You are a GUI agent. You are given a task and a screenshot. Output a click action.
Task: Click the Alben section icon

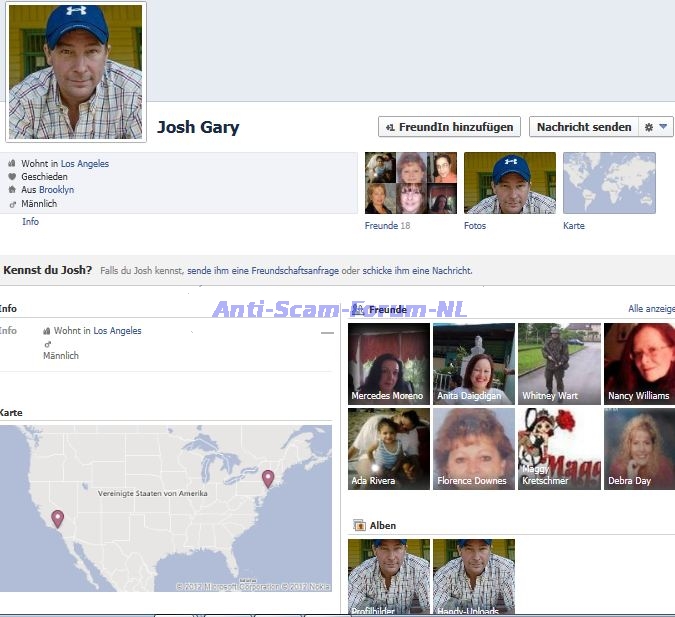359,525
